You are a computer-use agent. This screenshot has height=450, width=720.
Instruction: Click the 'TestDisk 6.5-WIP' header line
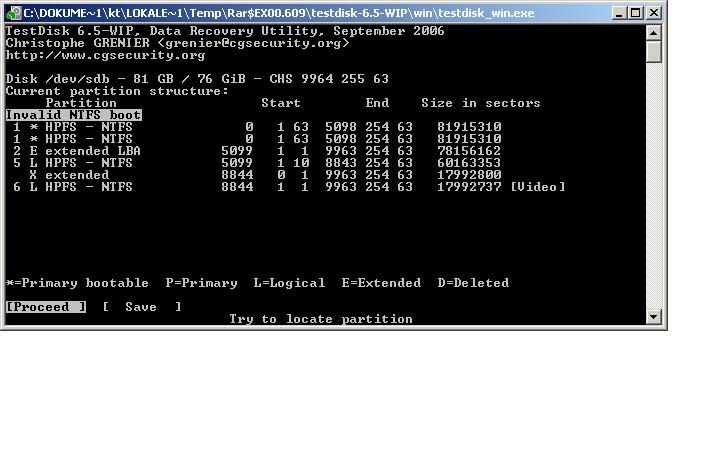[x=225, y=31]
